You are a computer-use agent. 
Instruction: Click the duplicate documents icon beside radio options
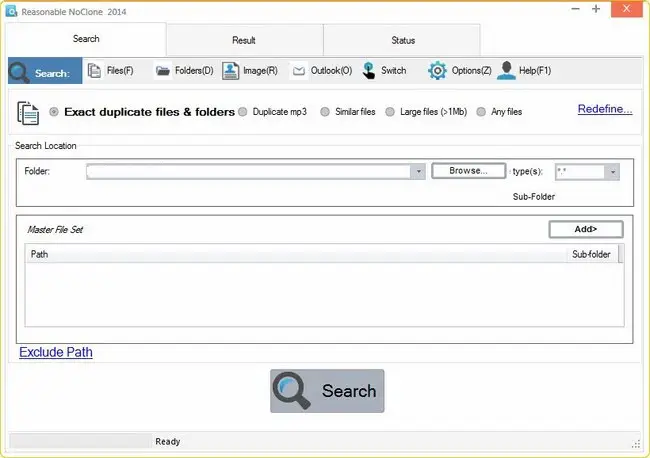[x=28, y=113]
